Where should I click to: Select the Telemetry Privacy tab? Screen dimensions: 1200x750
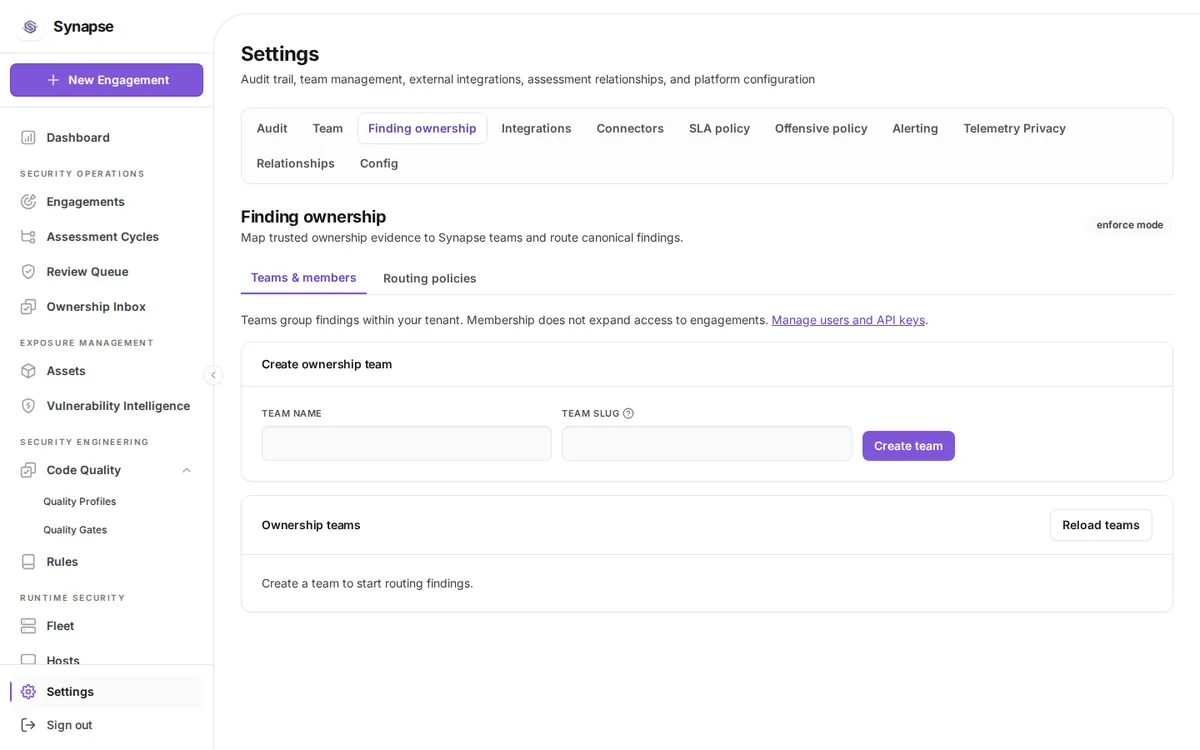coord(1014,128)
